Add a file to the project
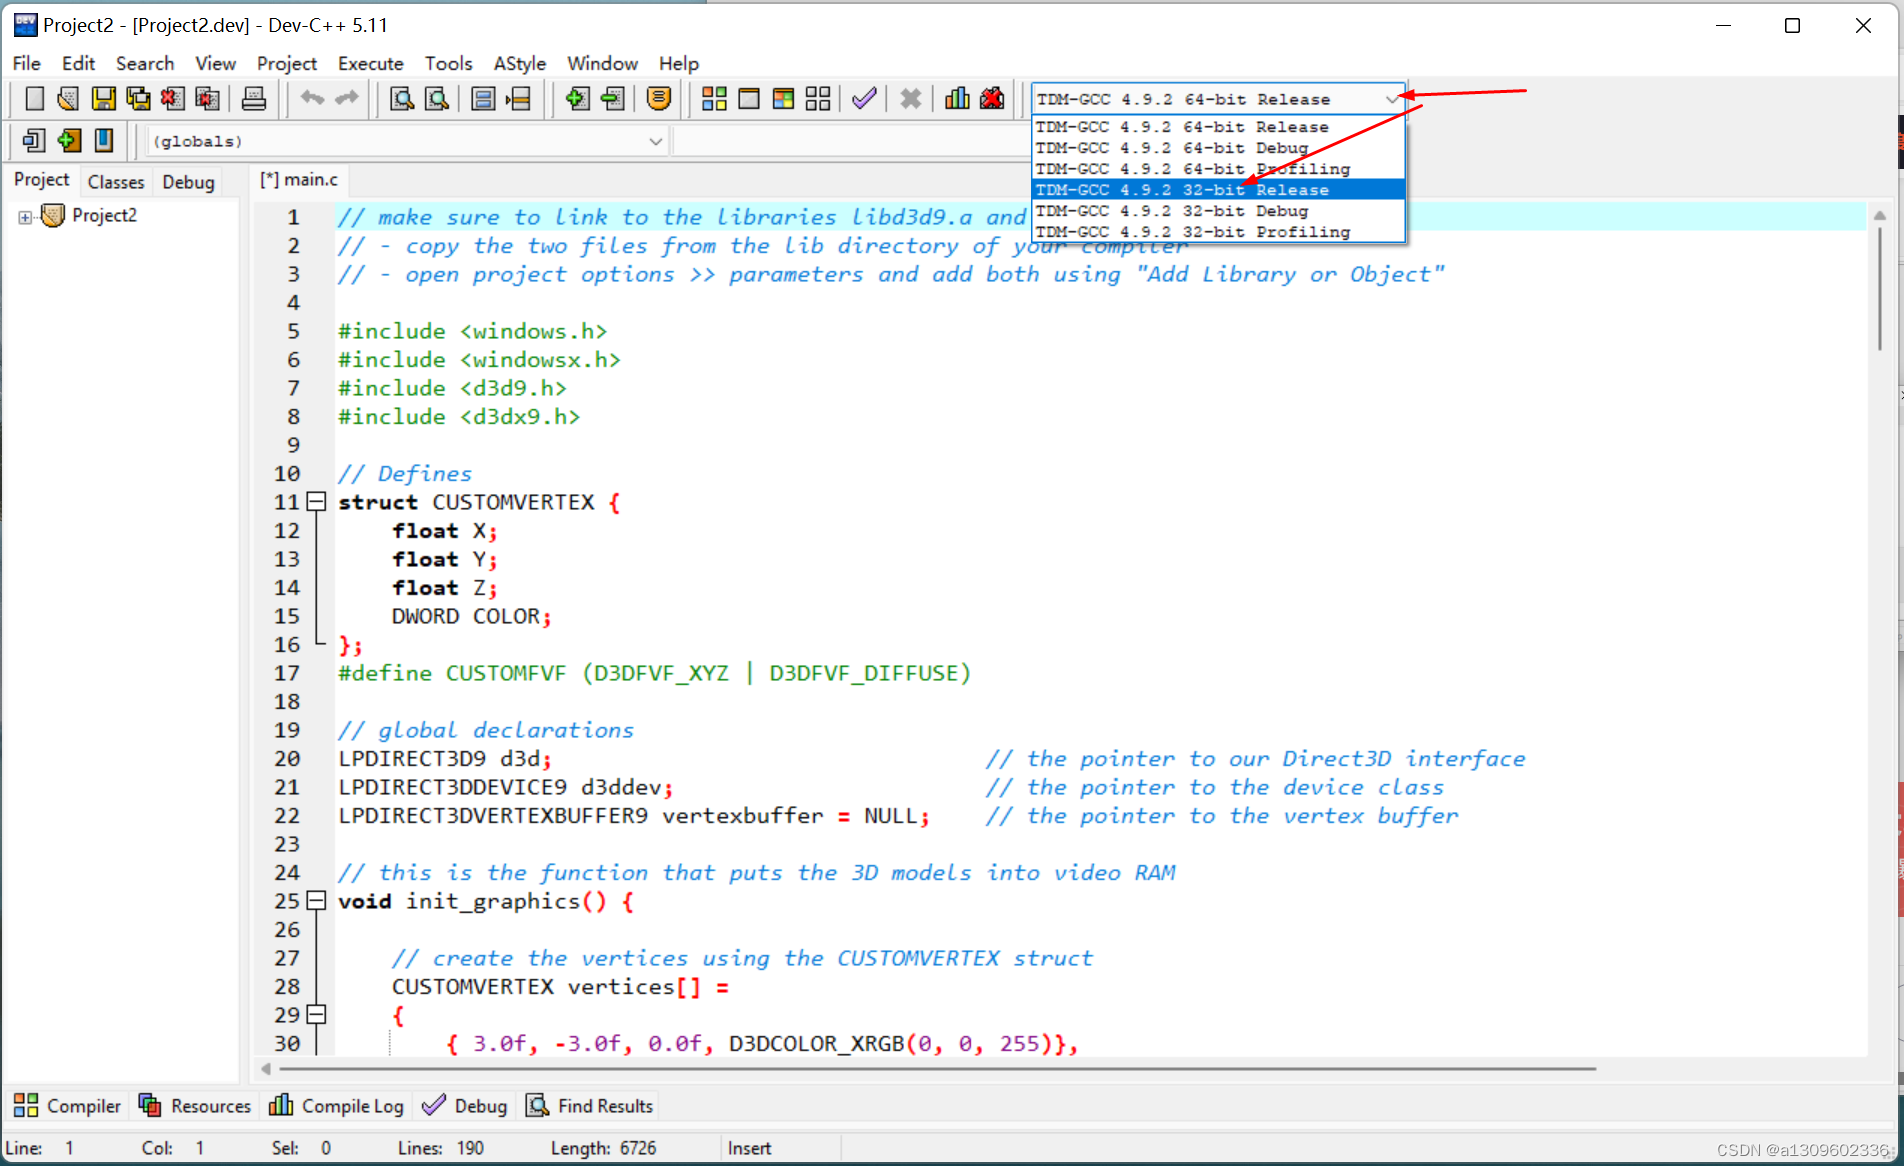1904x1166 pixels. [577, 98]
